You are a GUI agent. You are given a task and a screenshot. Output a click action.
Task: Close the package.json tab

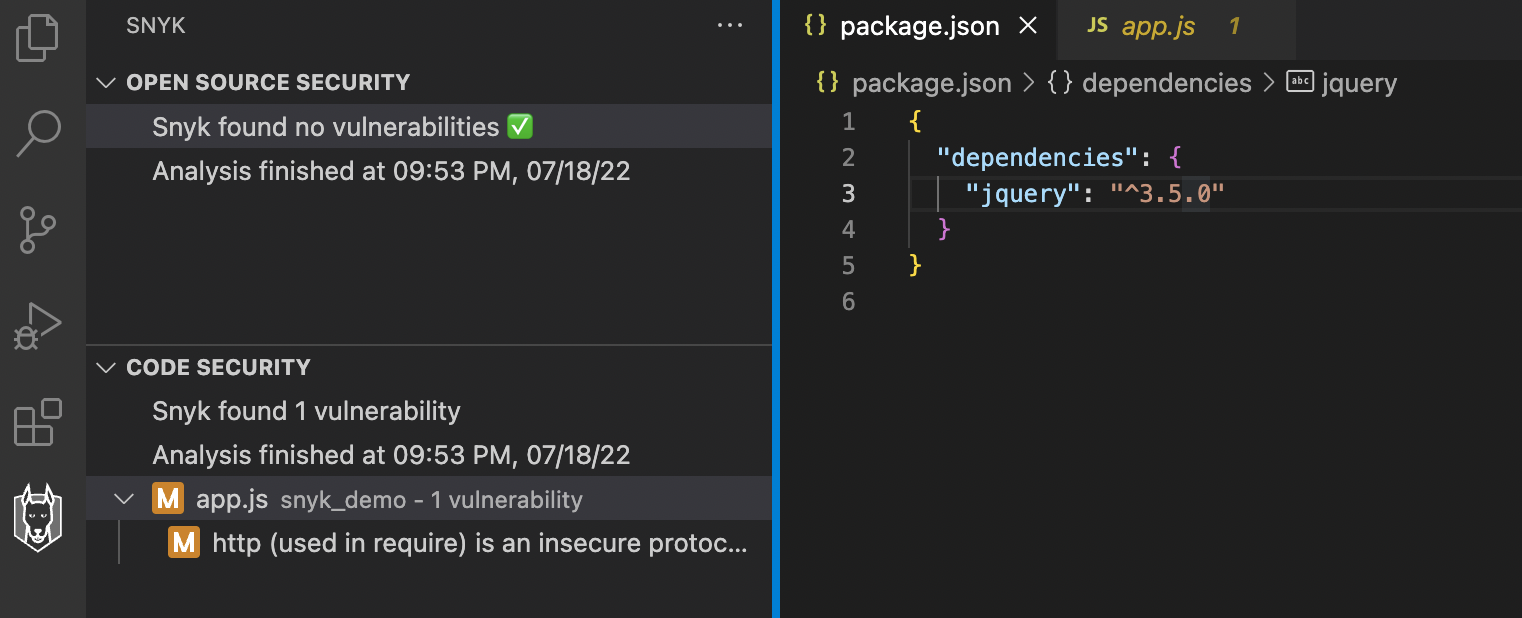click(1027, 27)
